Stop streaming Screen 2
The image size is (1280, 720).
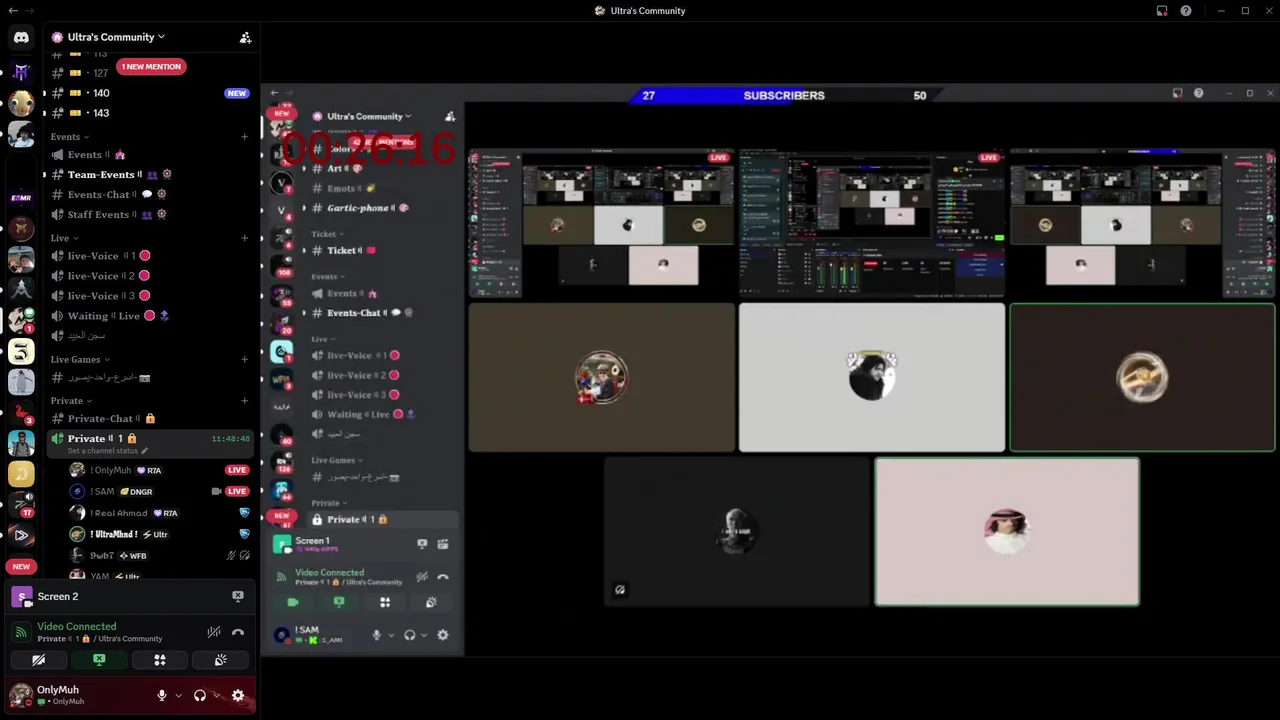238,596
